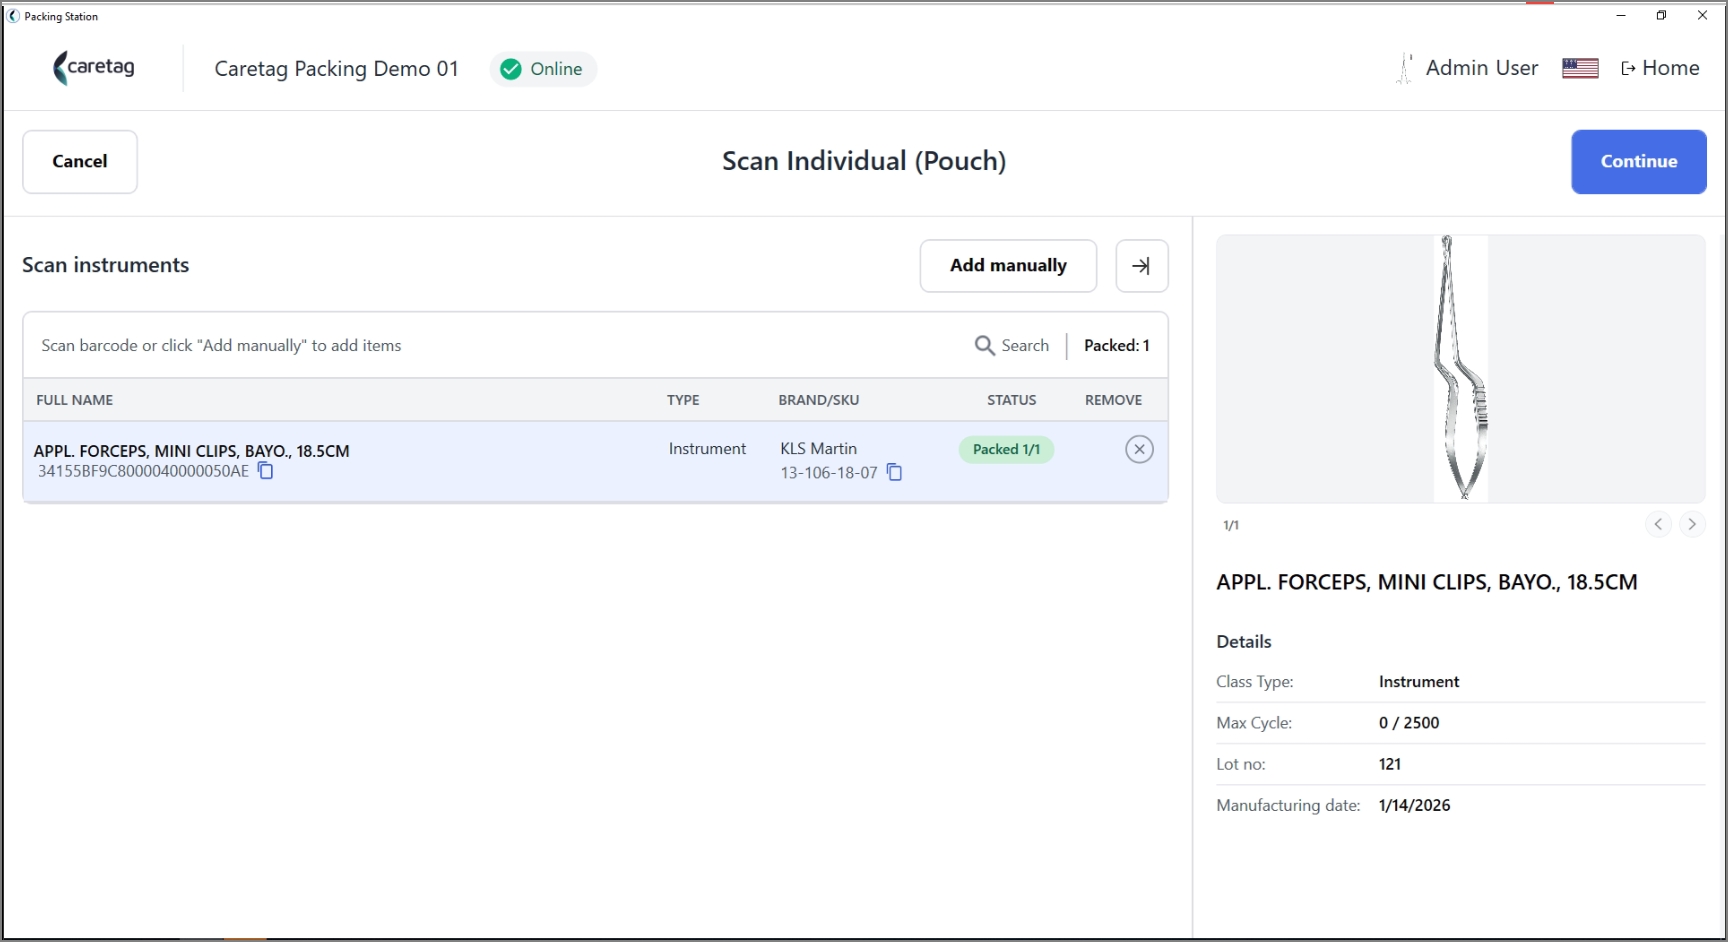Viewport: 1728px width, 942px height.
Task: Click the detail panel instrument title
Action: click(x=1427, y=582)
